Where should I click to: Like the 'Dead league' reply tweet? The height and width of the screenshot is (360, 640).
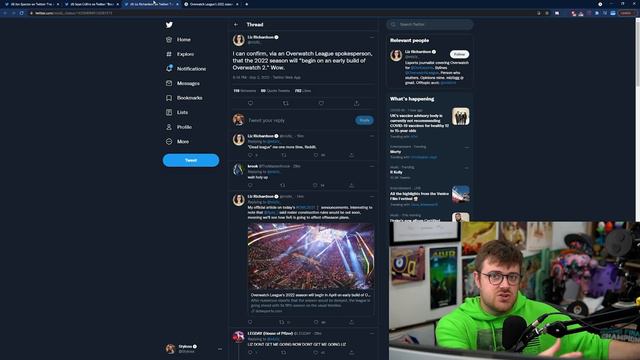(x=316, y=155)
